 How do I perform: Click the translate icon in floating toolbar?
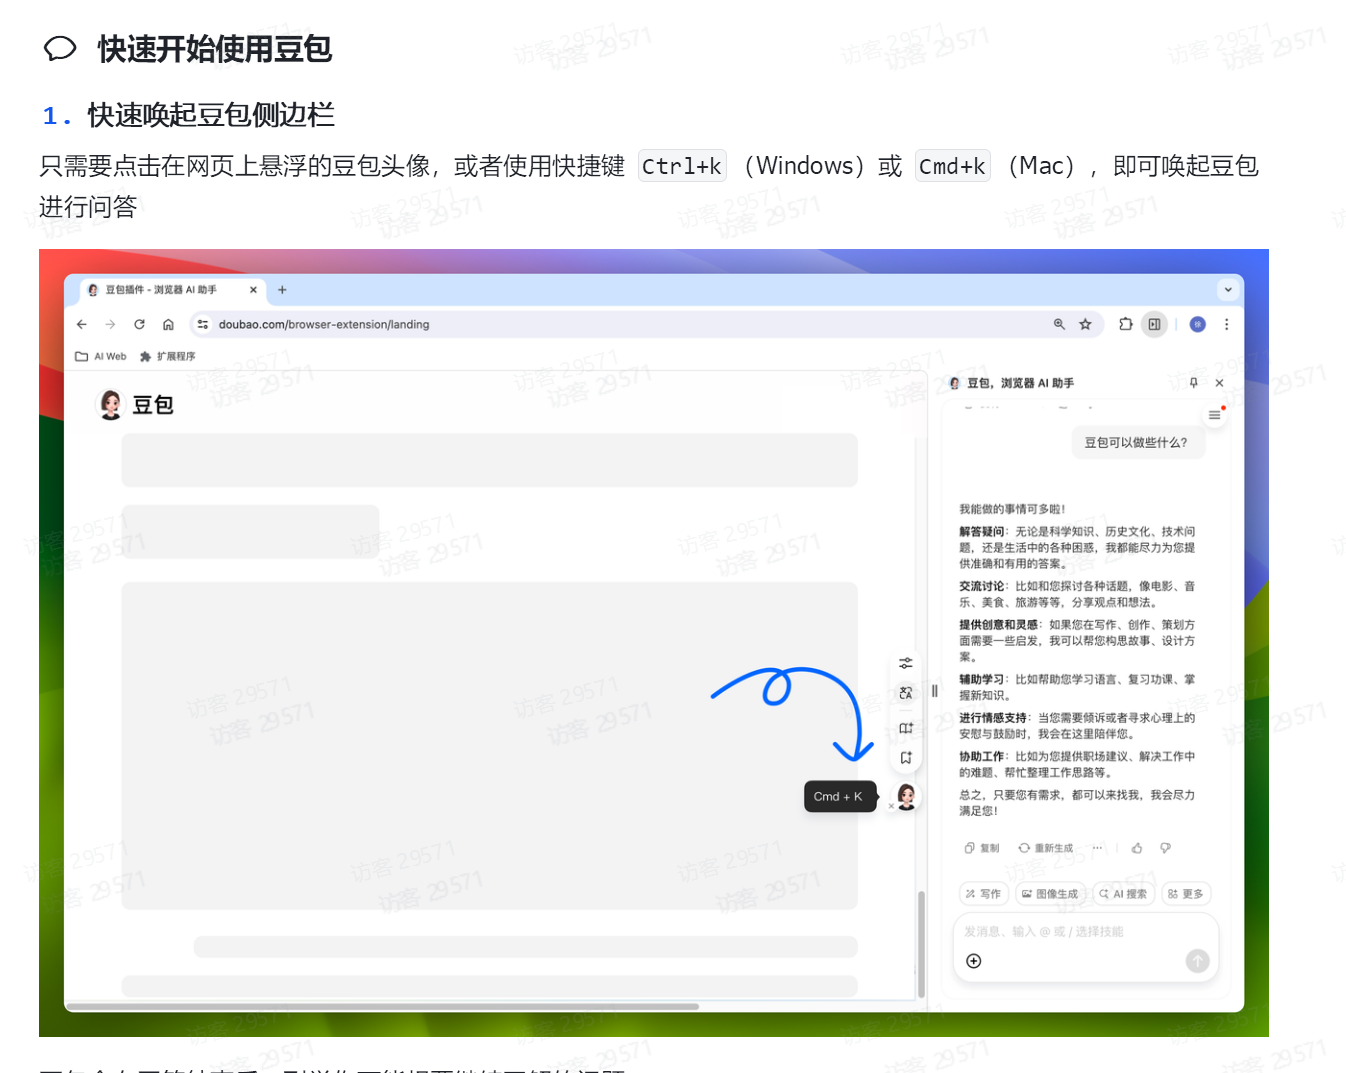(905, 693)
